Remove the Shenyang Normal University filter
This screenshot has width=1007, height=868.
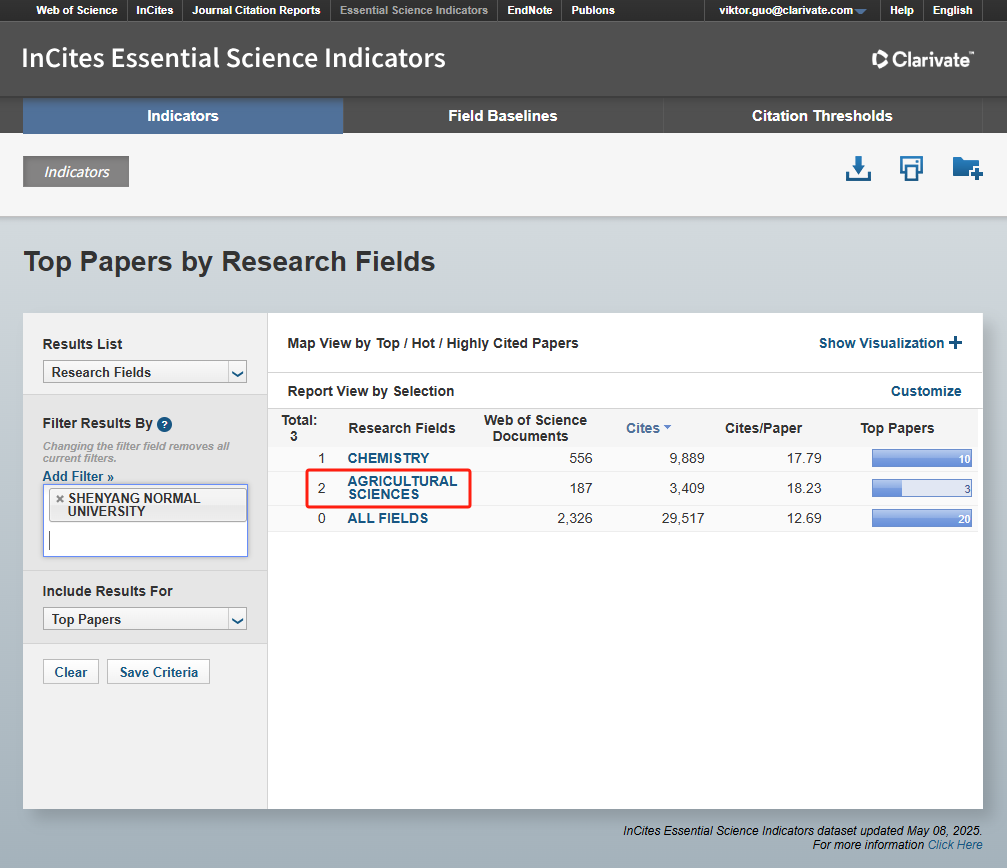60,498
